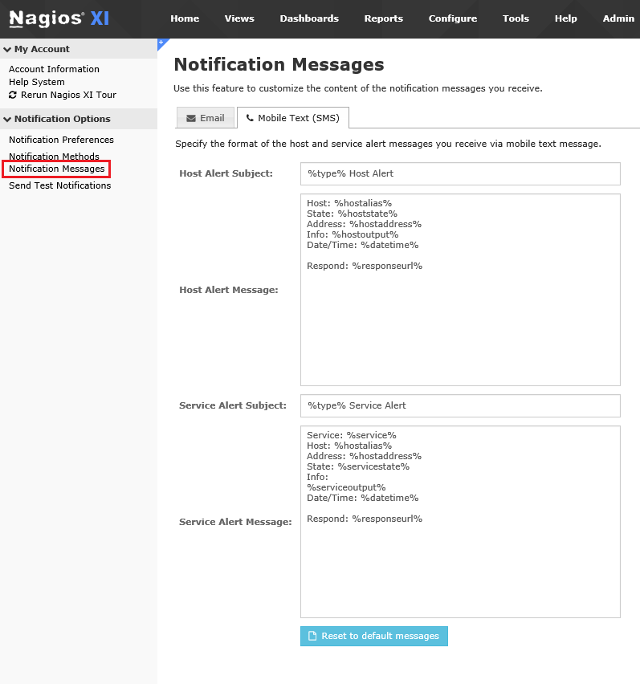This screenshot has width=640, height=684.
Task: Open Account Information link
Action: [54, 69]
